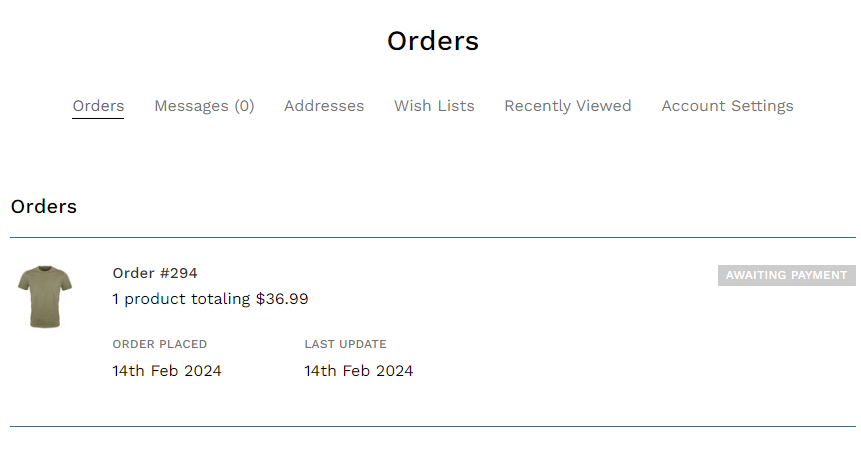The height and width of the screenshot is (465, 861).
Task: Open the Messages (0) tab
Action: tap(204, 106)
